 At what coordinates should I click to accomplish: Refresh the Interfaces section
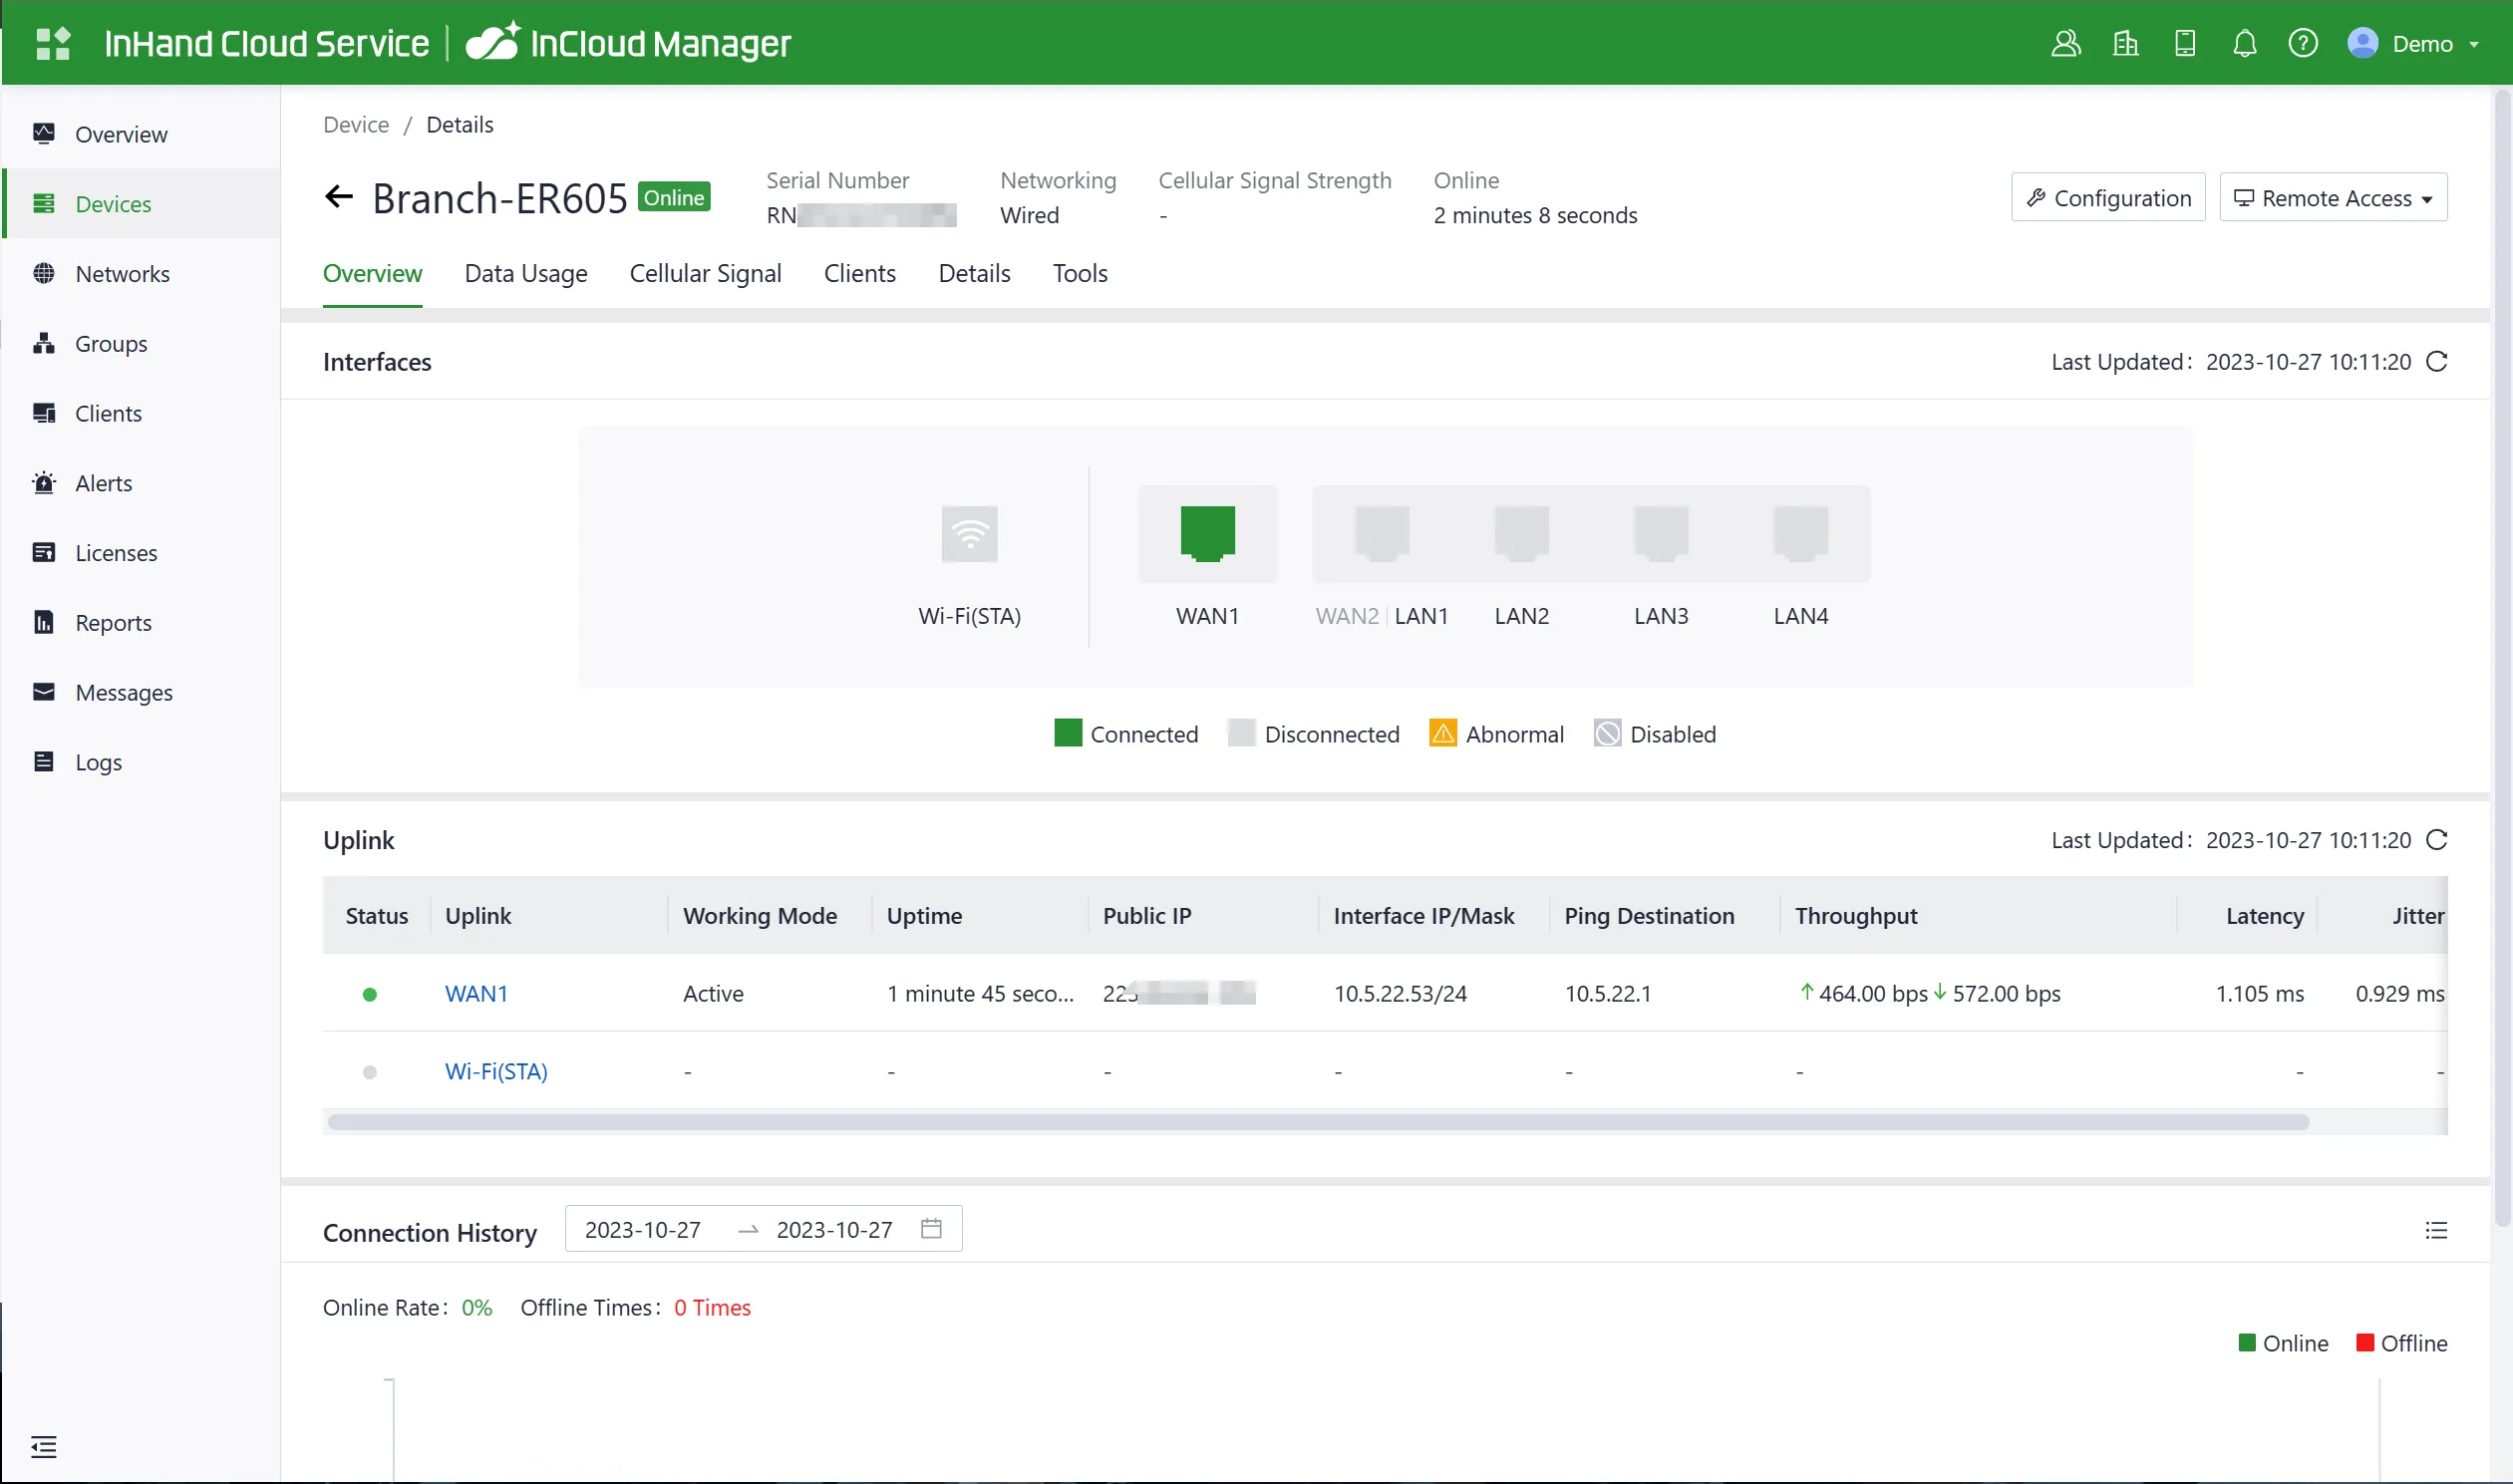(x=2437, y=361)
